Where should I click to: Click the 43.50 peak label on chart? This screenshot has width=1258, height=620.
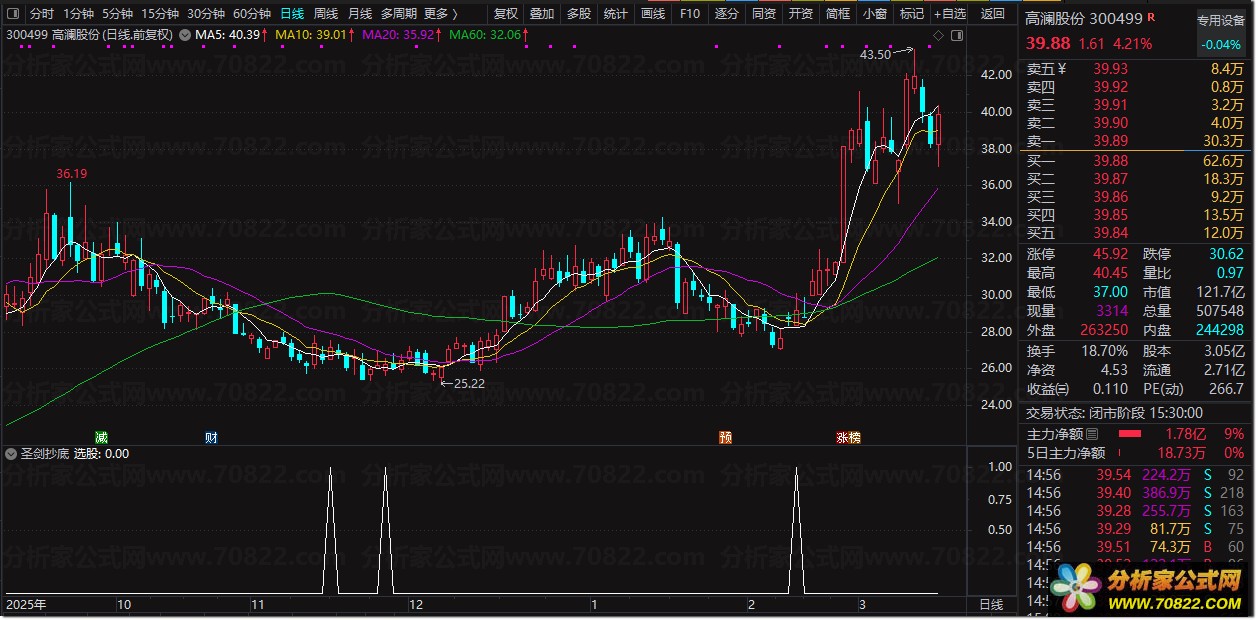coord(875,55)
